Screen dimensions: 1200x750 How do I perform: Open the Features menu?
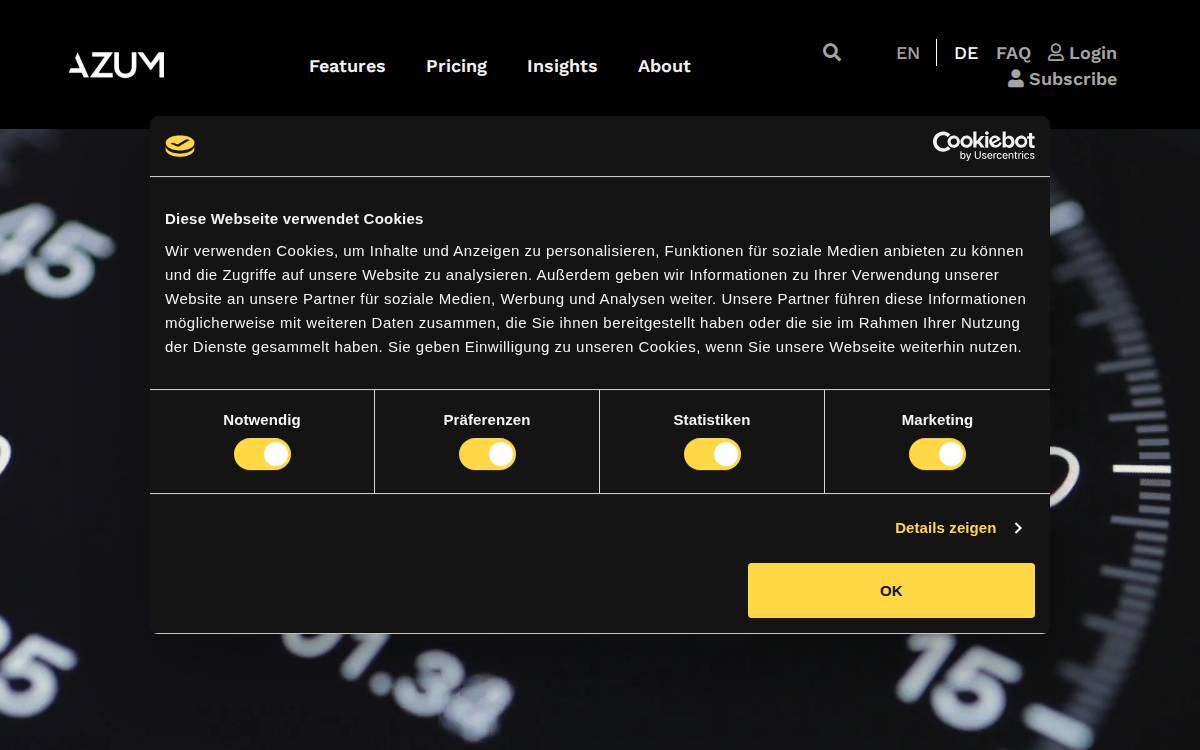click(x=347, y=66)
